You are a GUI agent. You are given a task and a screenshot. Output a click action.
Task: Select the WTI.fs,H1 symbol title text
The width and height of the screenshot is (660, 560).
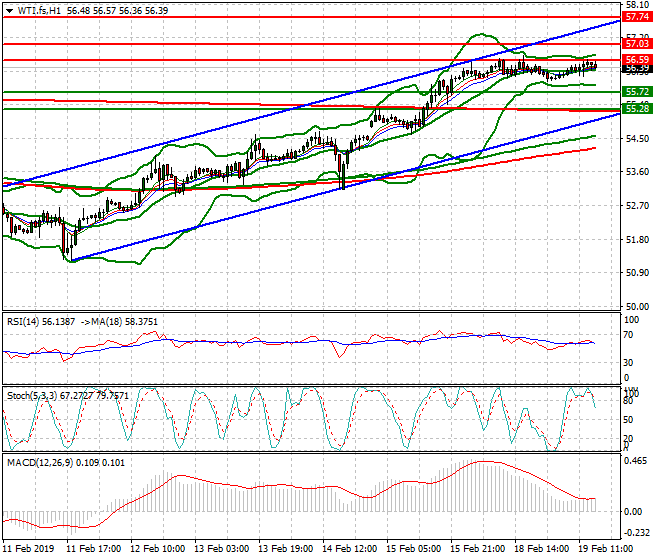(x=39, y=11)
